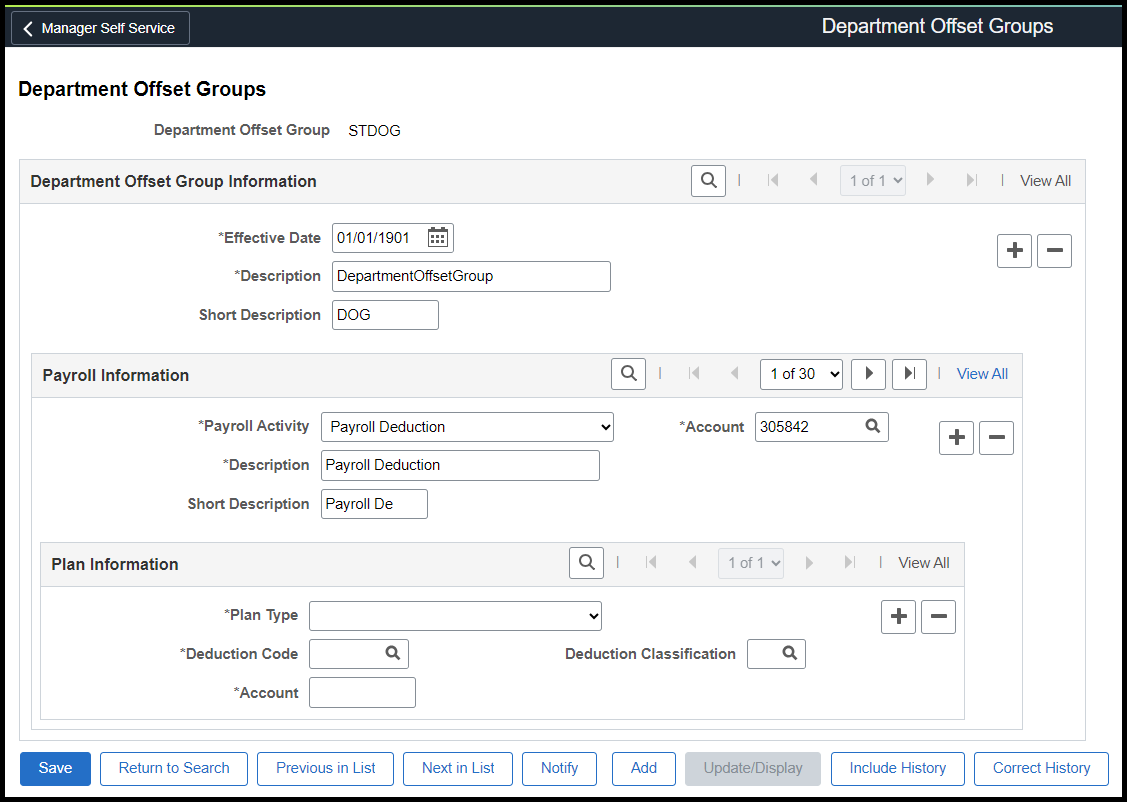
Task: Open the Effective Date calendar picker
Action: click(438, 238)
